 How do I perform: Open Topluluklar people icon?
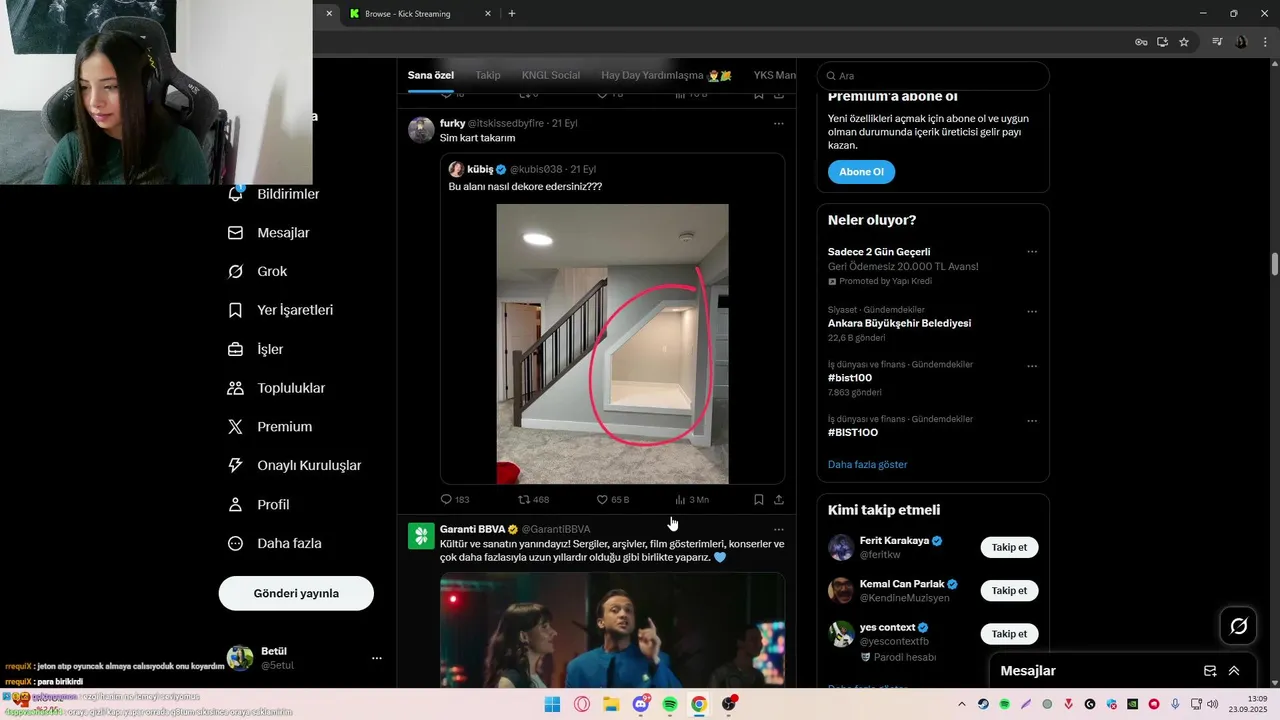(236, 388)
